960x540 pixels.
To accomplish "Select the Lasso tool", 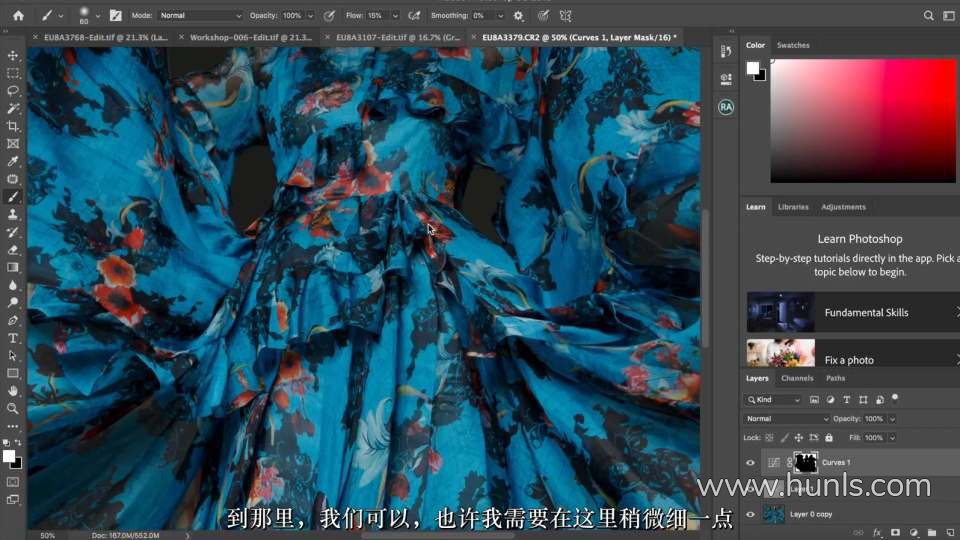I will click(13, 90).
